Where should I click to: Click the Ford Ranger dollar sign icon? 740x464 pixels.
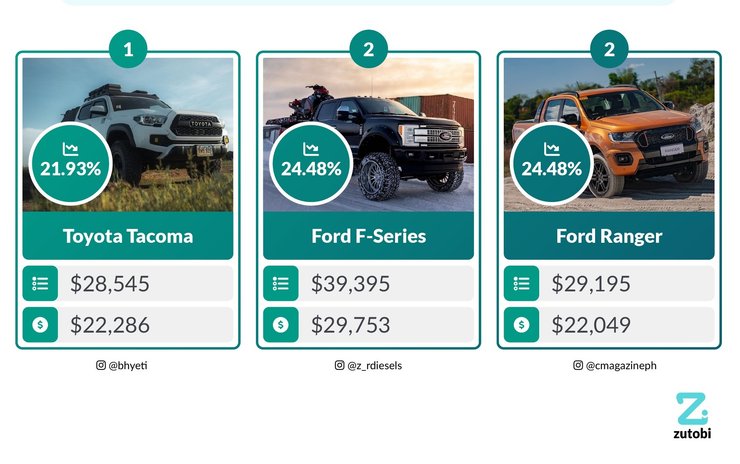pyautogui.click(x=521, y=324)
